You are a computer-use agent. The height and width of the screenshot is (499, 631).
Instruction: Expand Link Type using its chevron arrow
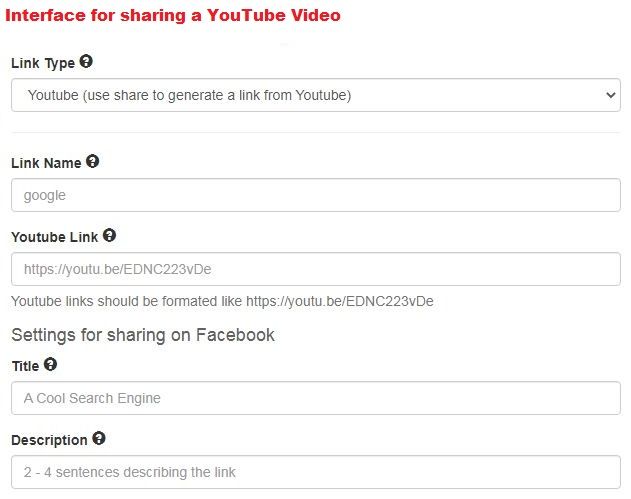(x=611, y=96)
